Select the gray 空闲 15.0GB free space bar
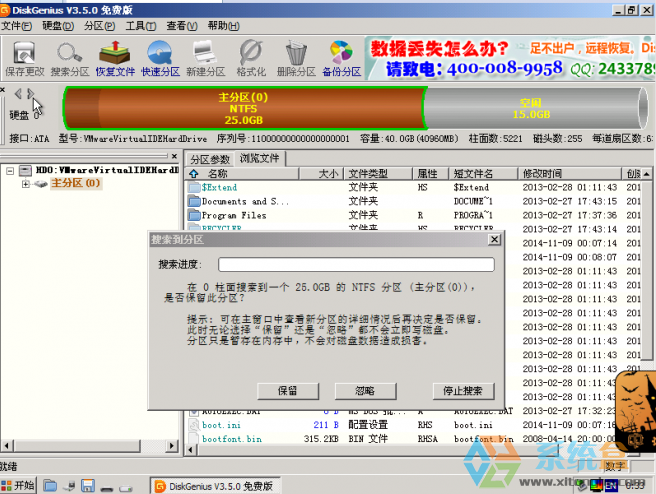 click(537, 109)
